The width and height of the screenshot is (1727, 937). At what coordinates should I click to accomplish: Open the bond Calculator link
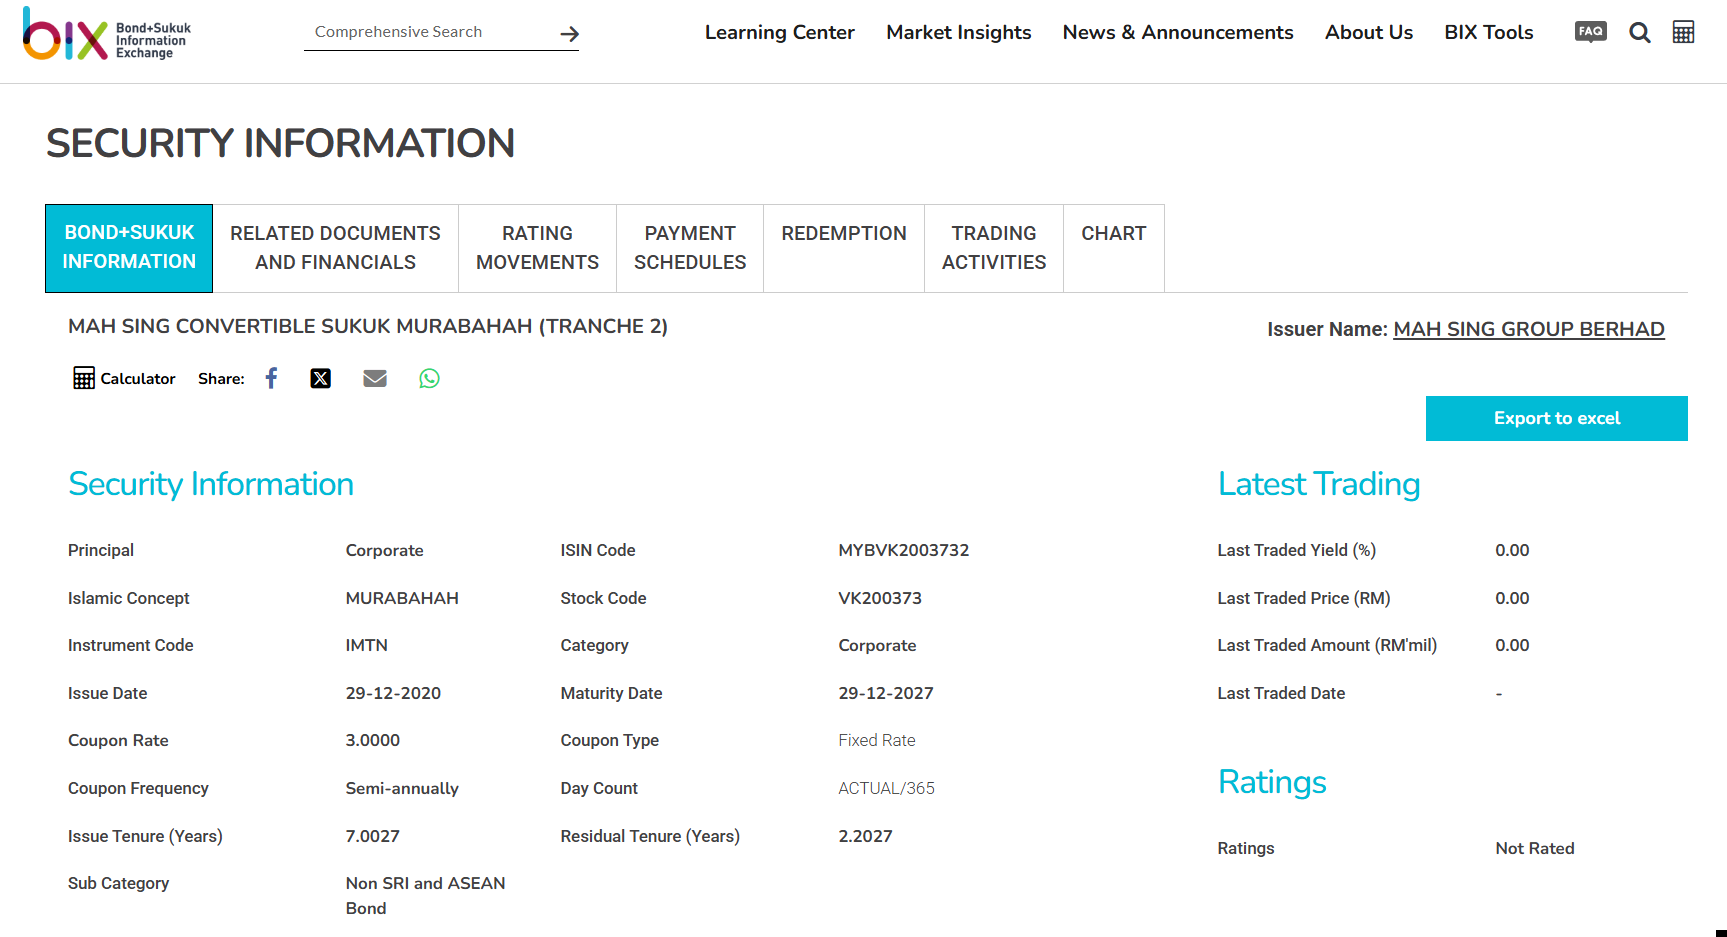click(125, 378)
